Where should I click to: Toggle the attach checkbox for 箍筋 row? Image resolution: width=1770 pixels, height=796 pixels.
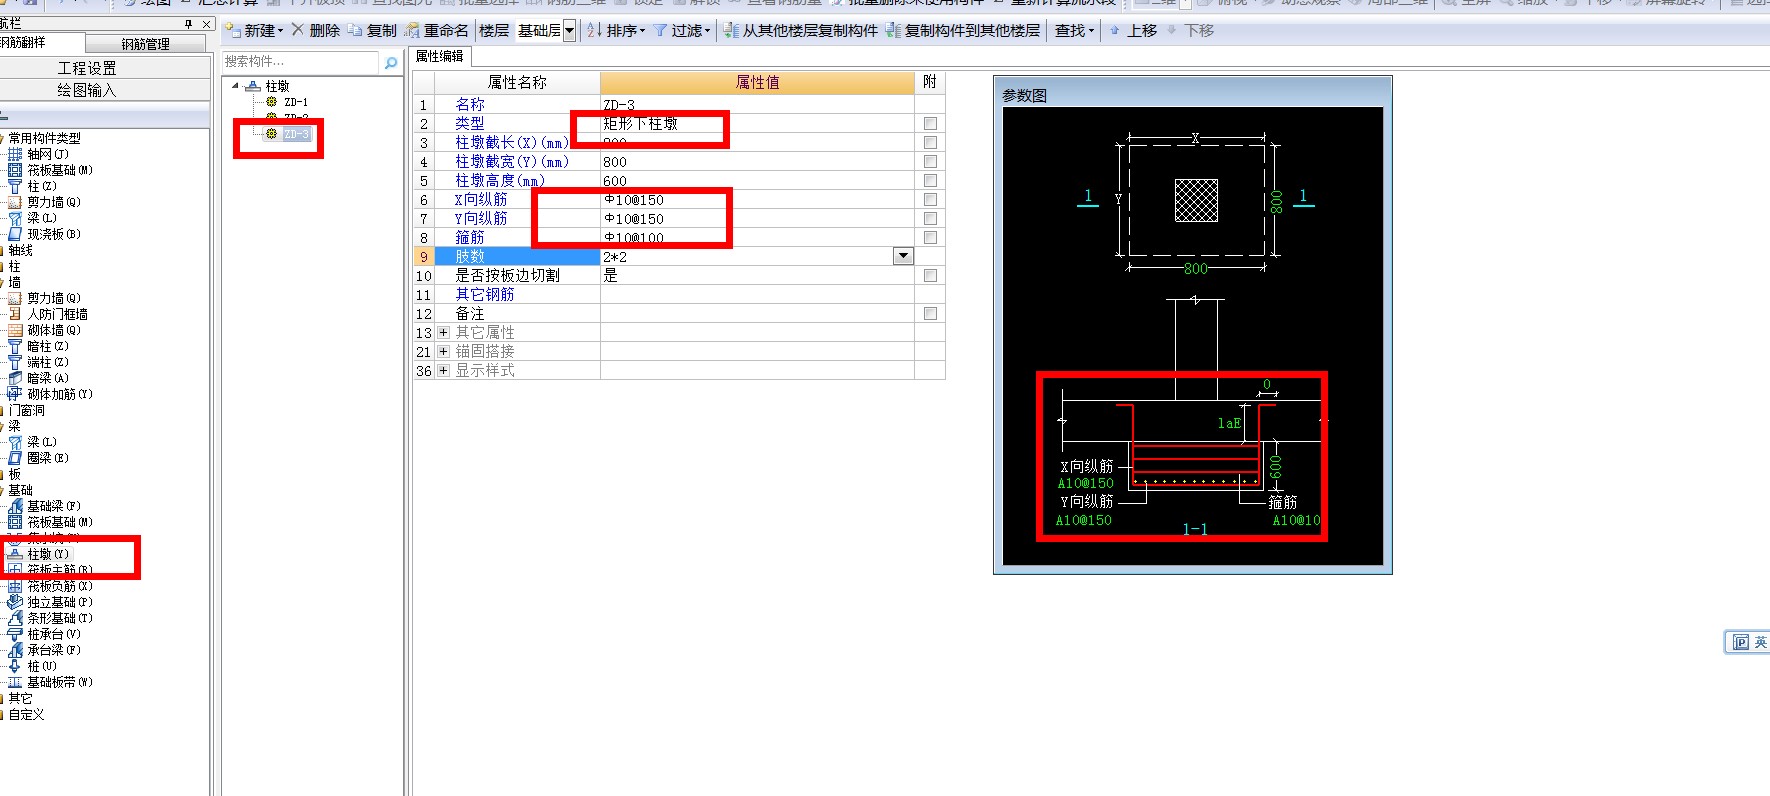coord(930,237)
